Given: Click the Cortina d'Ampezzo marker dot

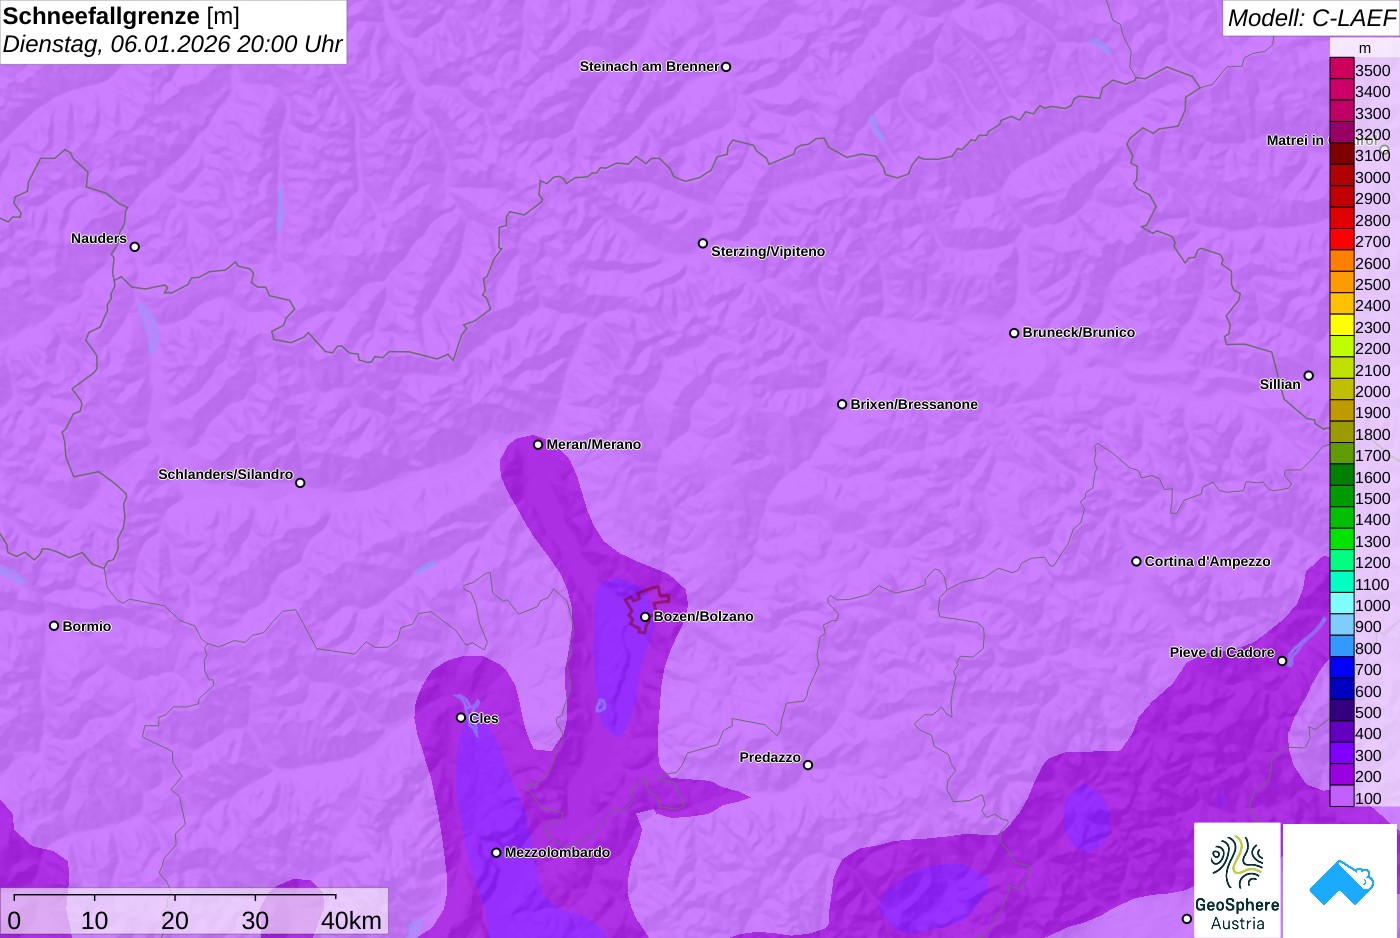Looking at the screenshot, I should click(1136, 562).
